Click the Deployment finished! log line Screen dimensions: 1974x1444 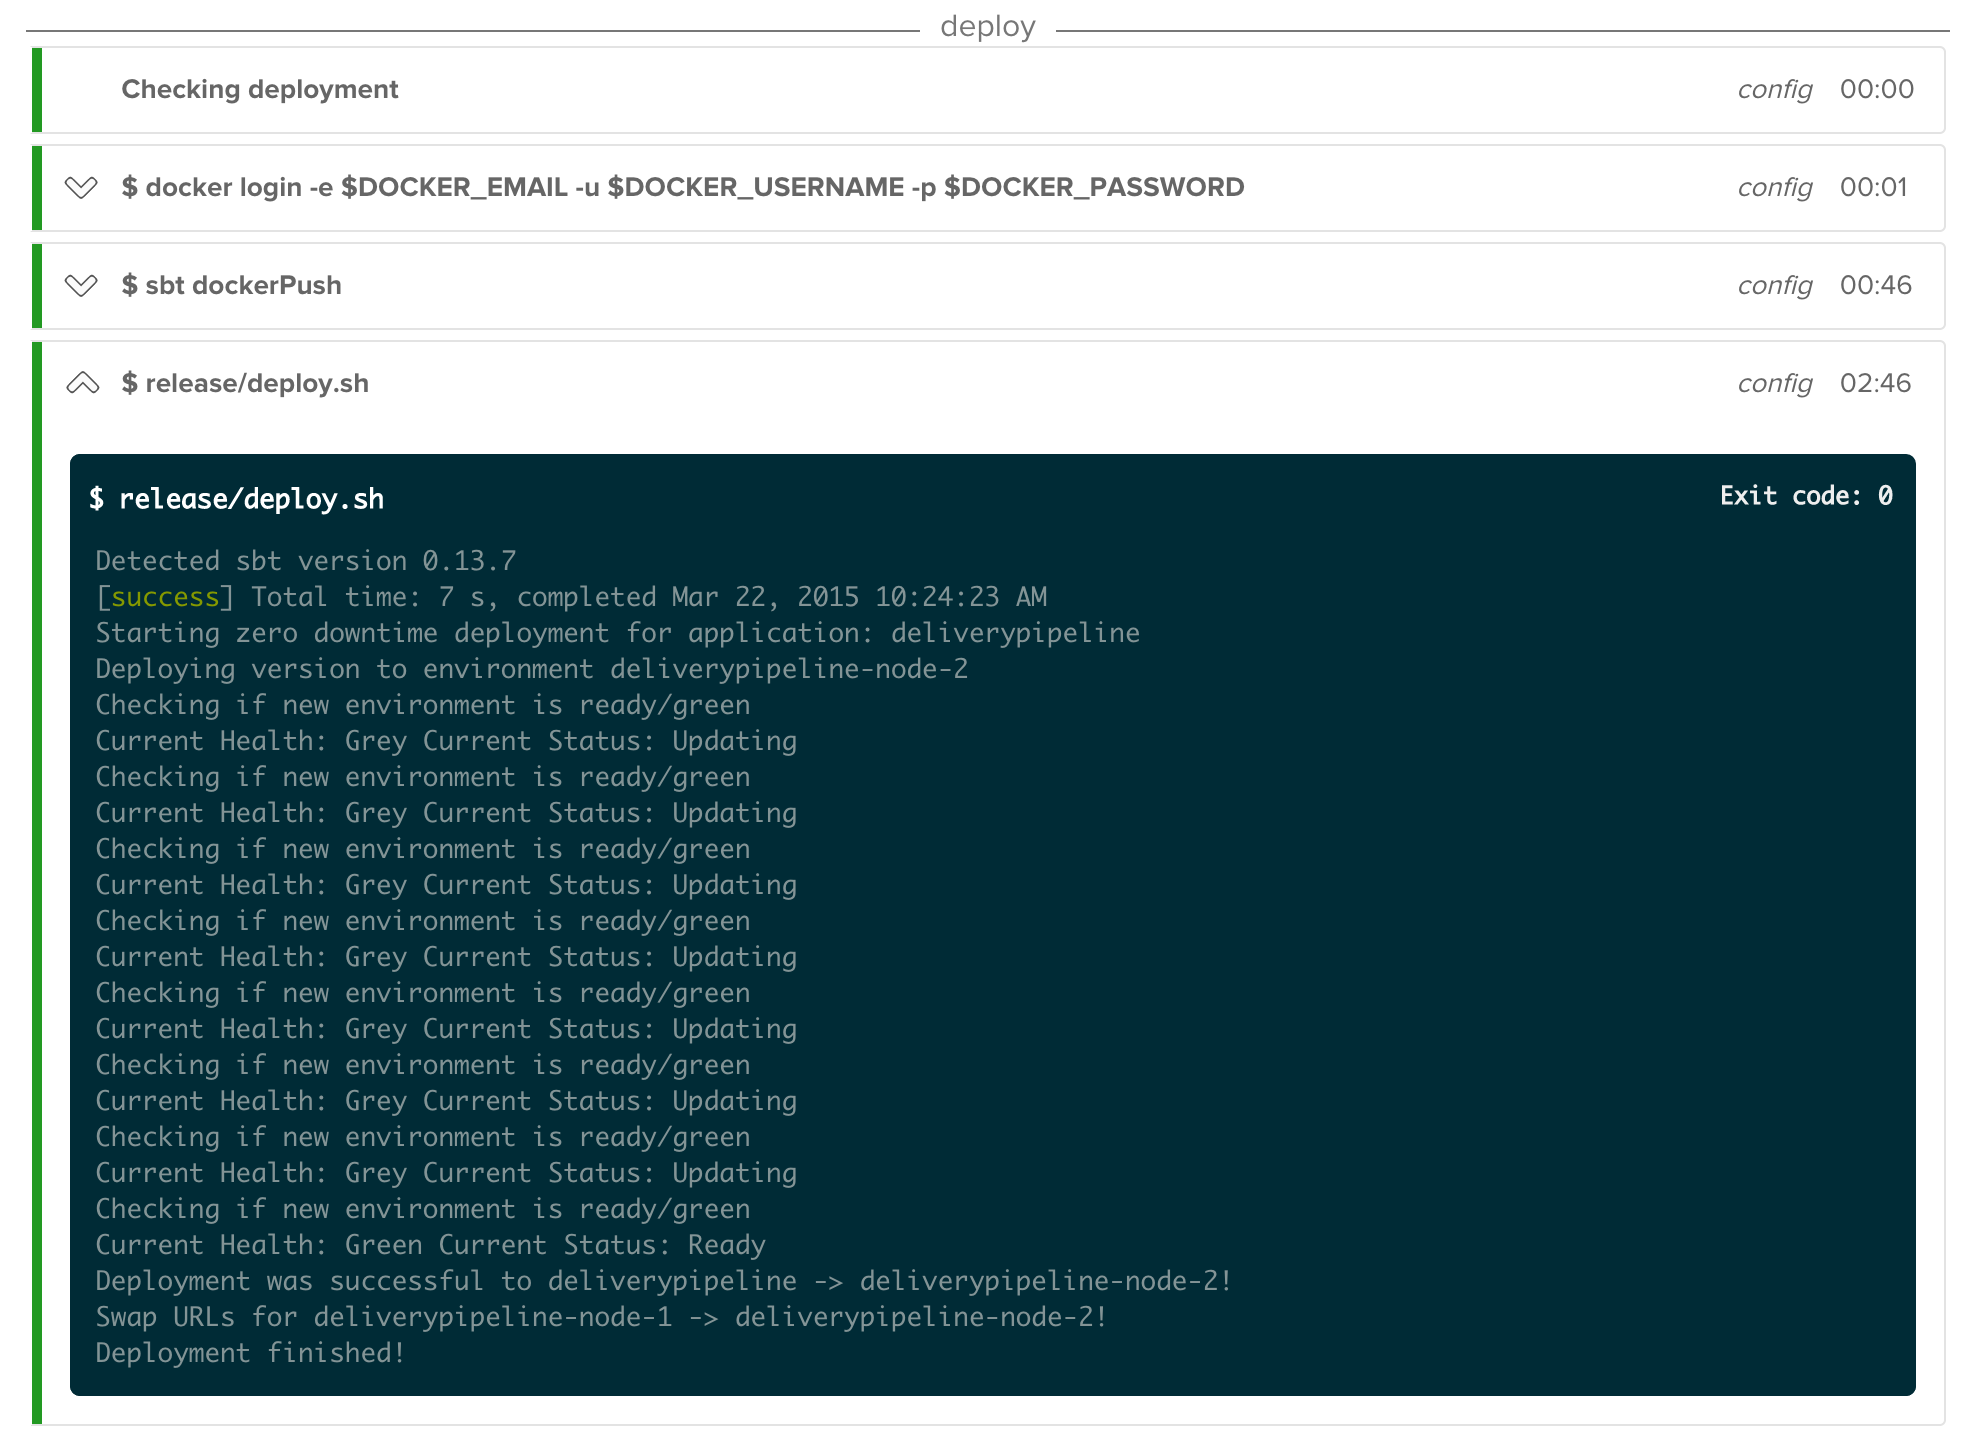[x=250, y=1353]
